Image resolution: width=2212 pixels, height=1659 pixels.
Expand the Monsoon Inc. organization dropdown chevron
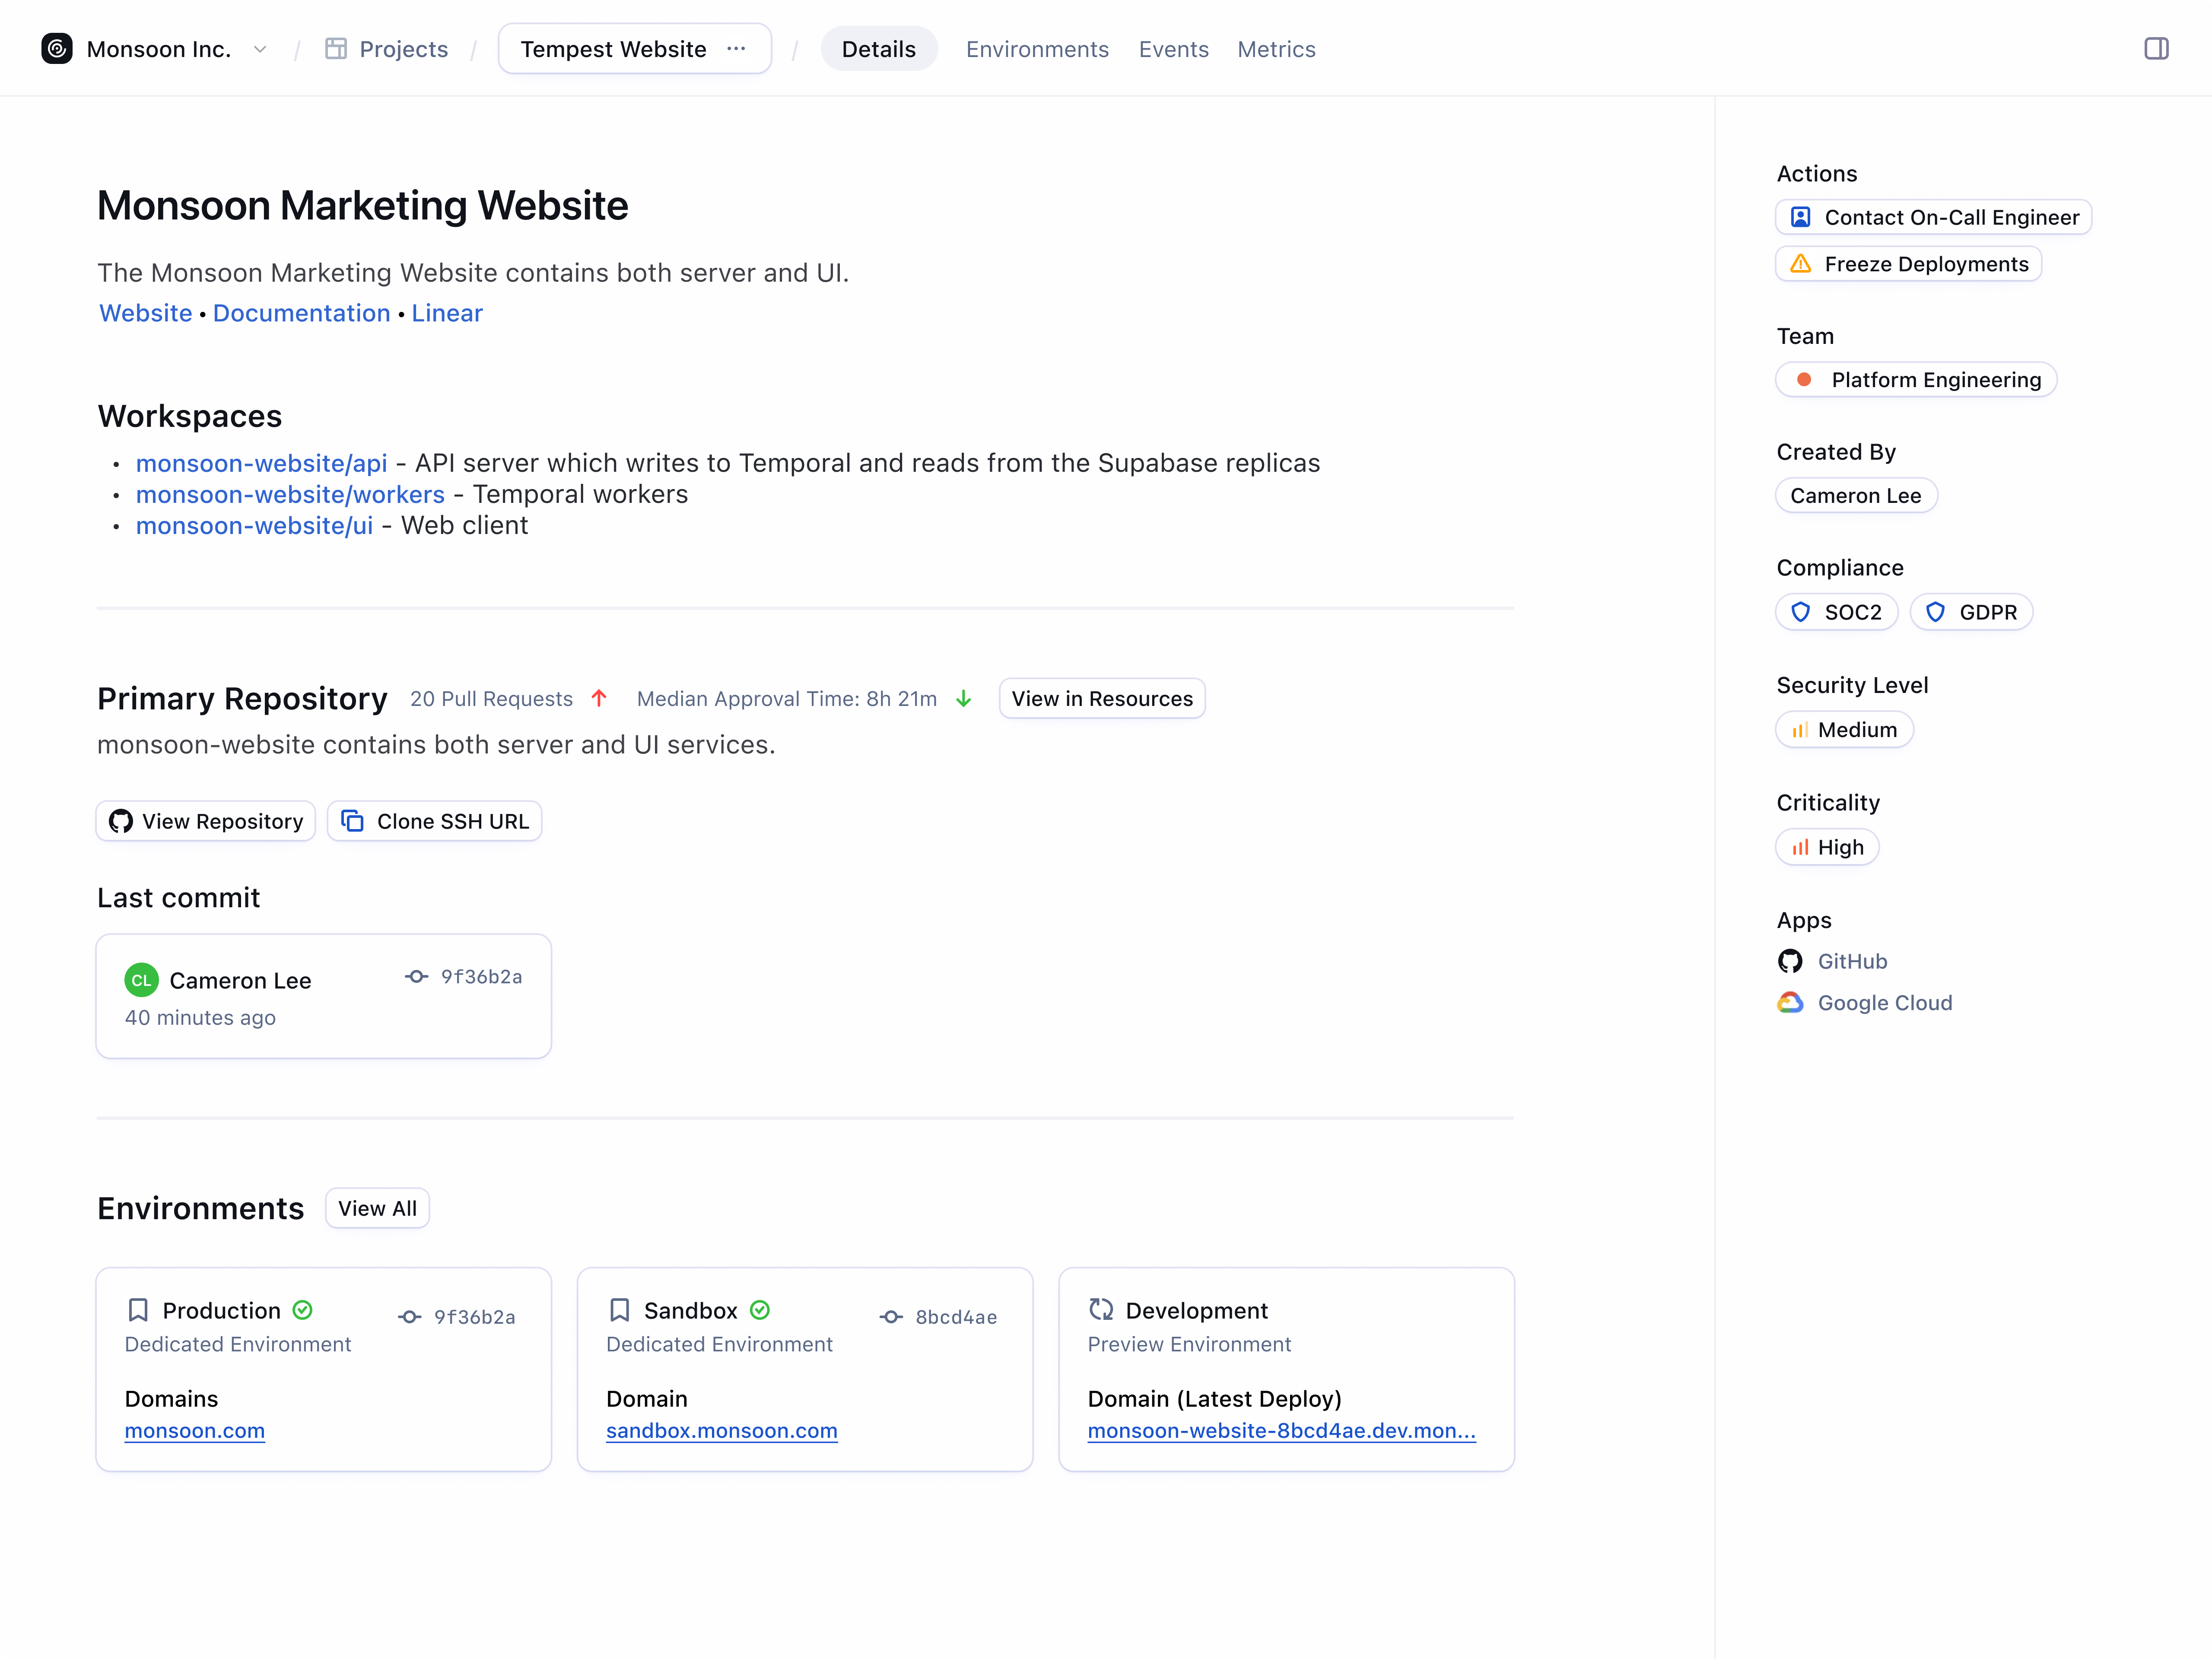(x=260, y=49)
